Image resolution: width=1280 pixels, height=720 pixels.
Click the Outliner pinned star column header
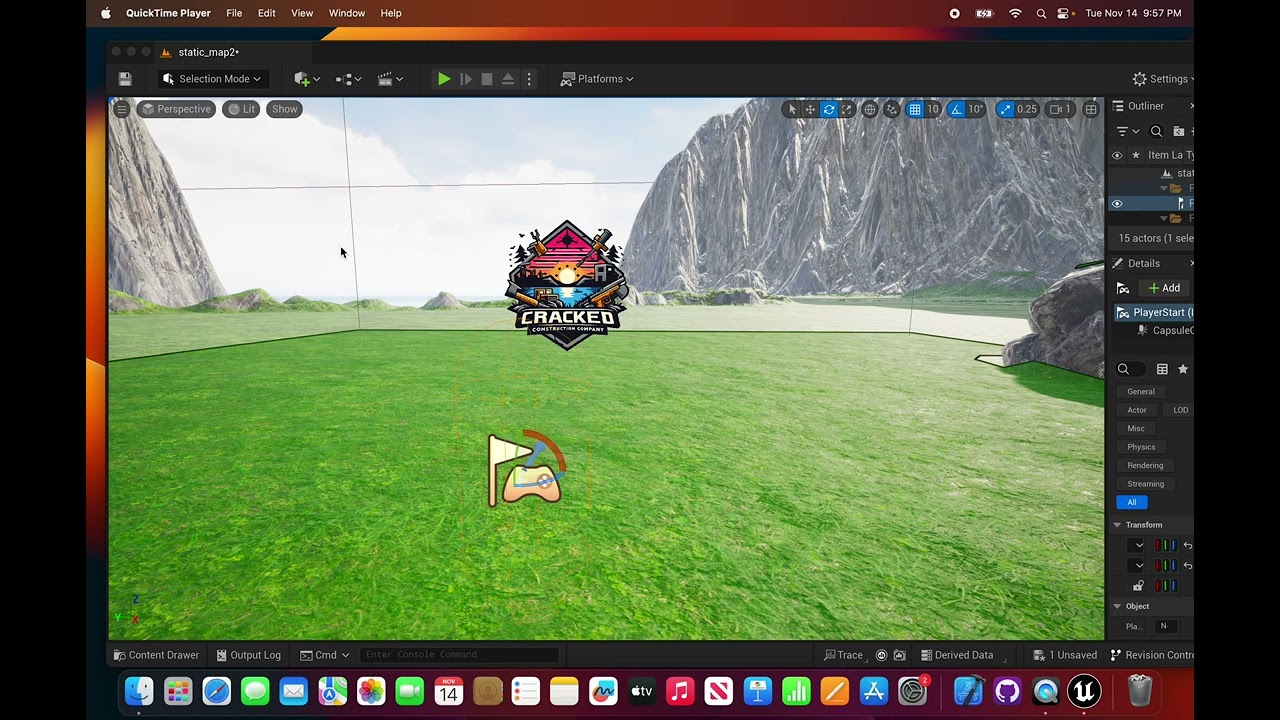point(1135,155)
